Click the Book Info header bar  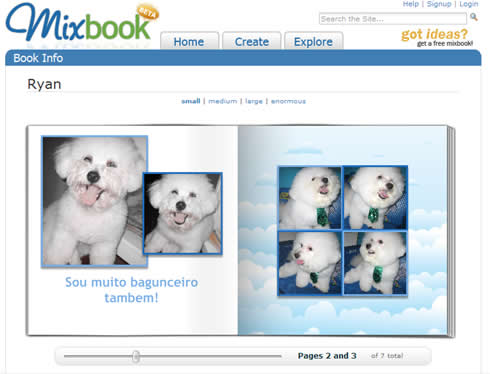(x=243, y=58)
